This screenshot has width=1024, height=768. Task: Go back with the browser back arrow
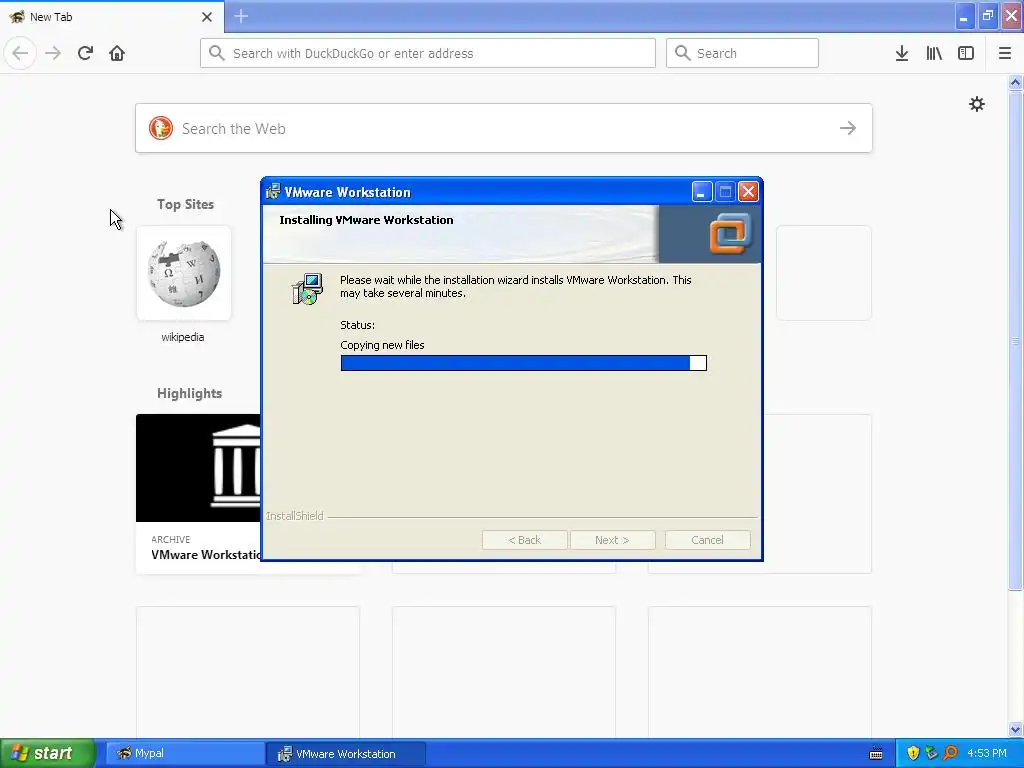(20, 53)
